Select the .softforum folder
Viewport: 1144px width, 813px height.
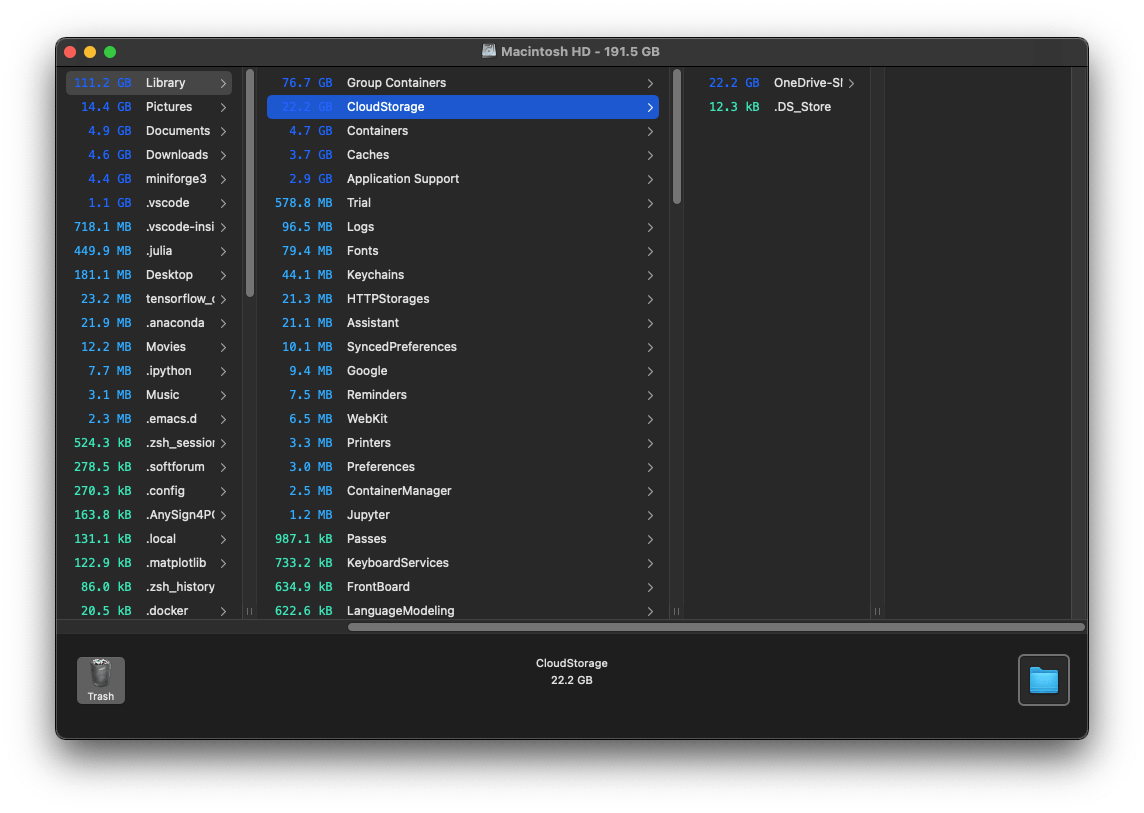[x=149, y=467]
